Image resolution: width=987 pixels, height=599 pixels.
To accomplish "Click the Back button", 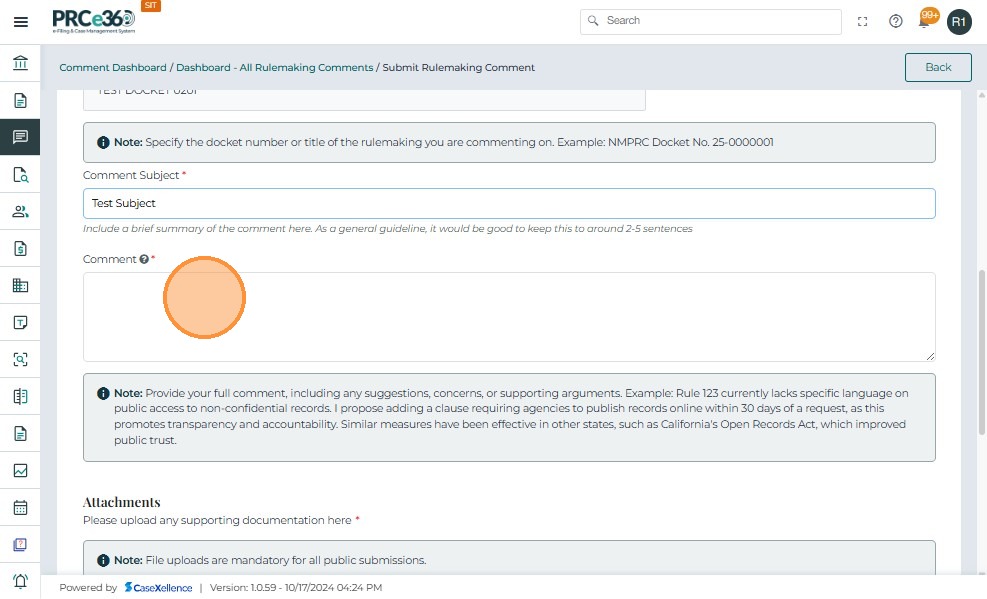I will point(938,67).
